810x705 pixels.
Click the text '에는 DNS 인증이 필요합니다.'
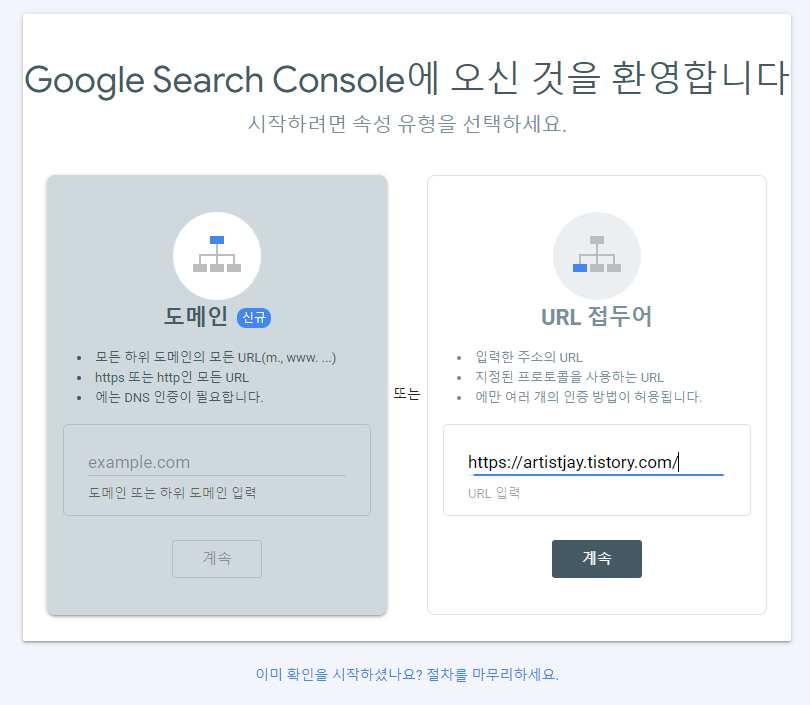[x=179, y=397]
